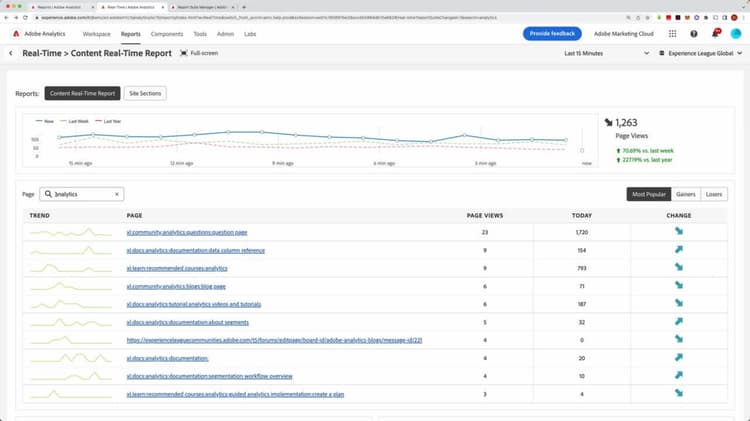Viewport: 750px width, 421px height.
Task: Open the data column reference page link
Action: pos(196,251)
